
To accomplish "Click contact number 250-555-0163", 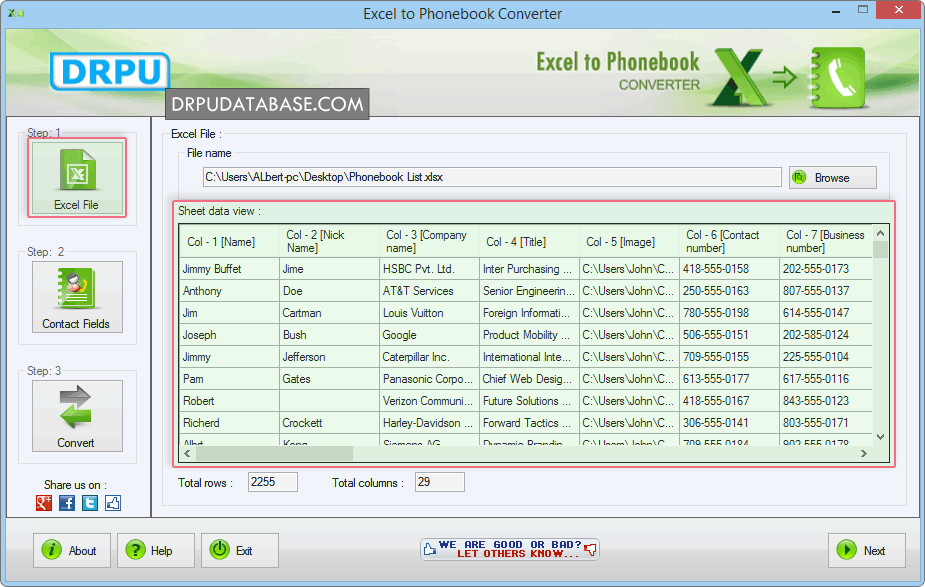I will (x=729, y=291).
